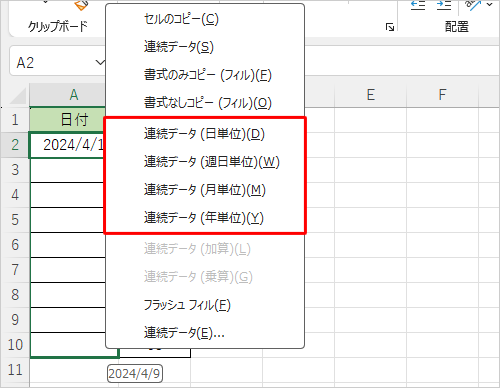The width and height of the screenshot is (500, 388).
Task: Fill by year with 連続データ (年単位)(Y)
Action: (205, 218)
